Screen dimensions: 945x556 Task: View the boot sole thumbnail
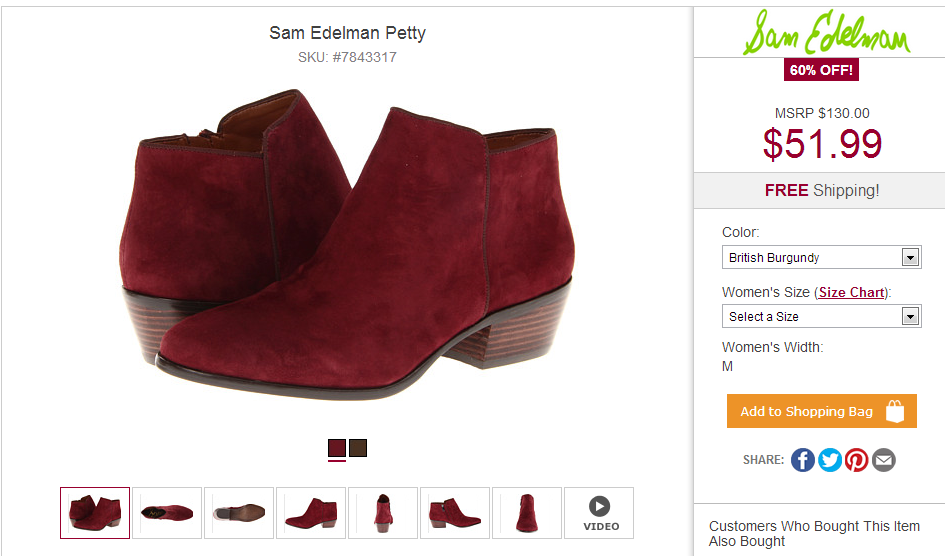point(239,513)
